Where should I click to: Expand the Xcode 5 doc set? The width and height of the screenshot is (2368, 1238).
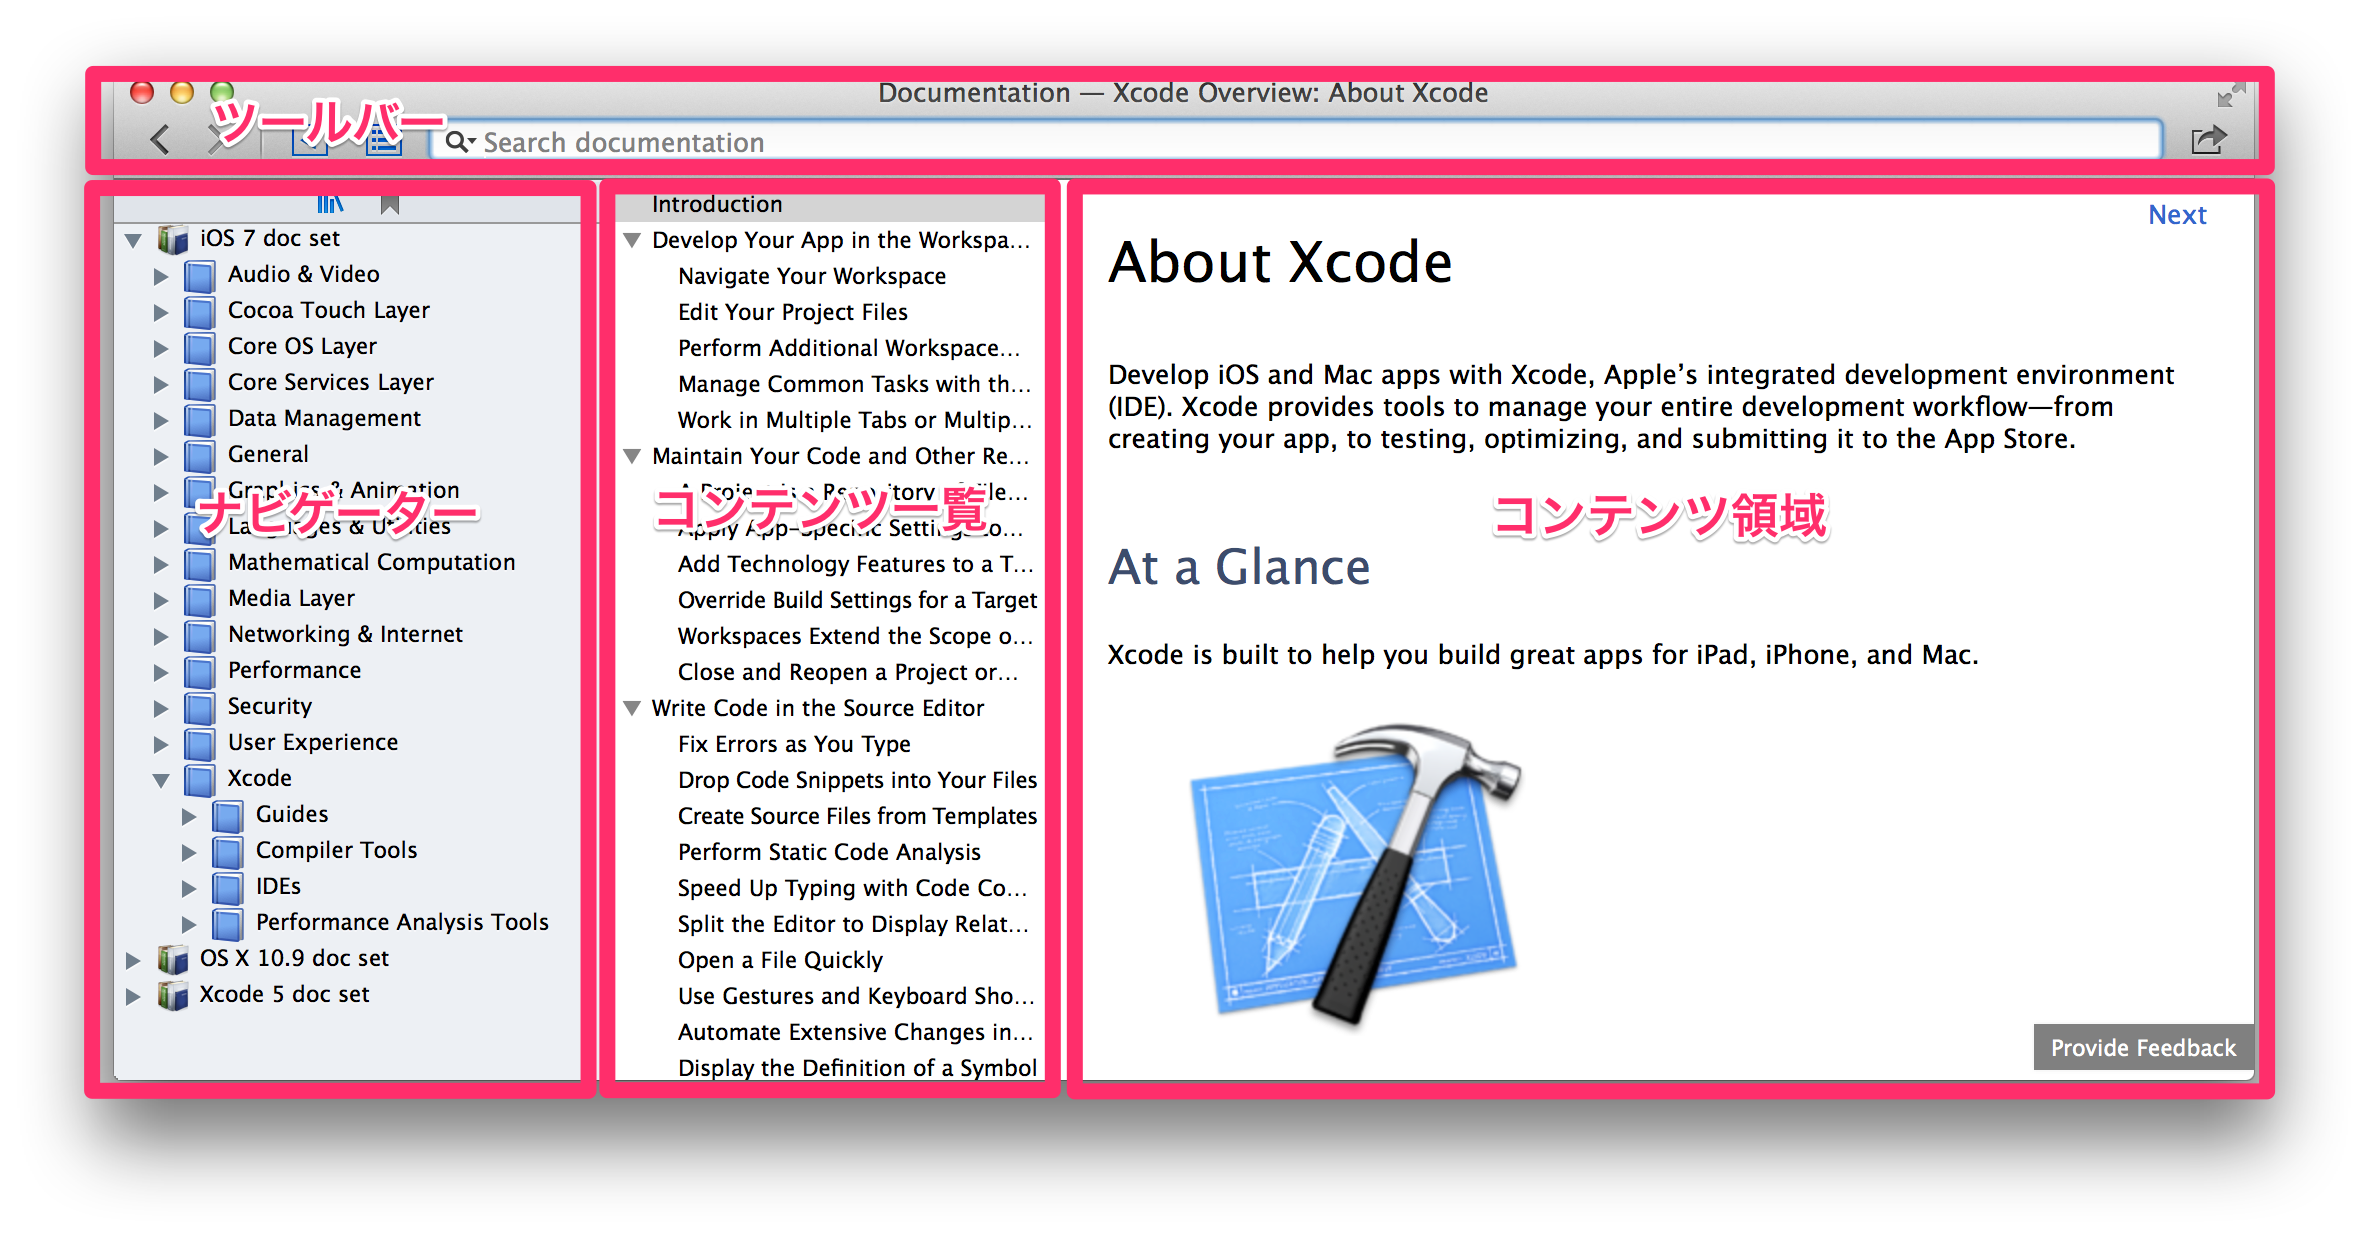click(133, 996)
